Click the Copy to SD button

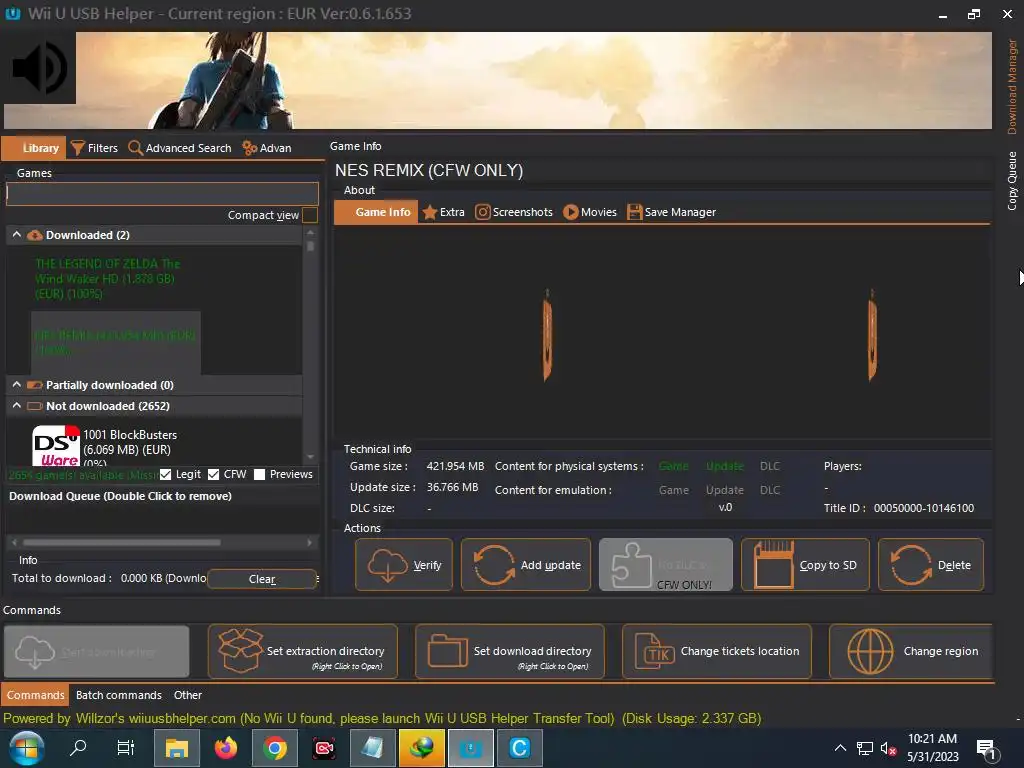(805, 565)
